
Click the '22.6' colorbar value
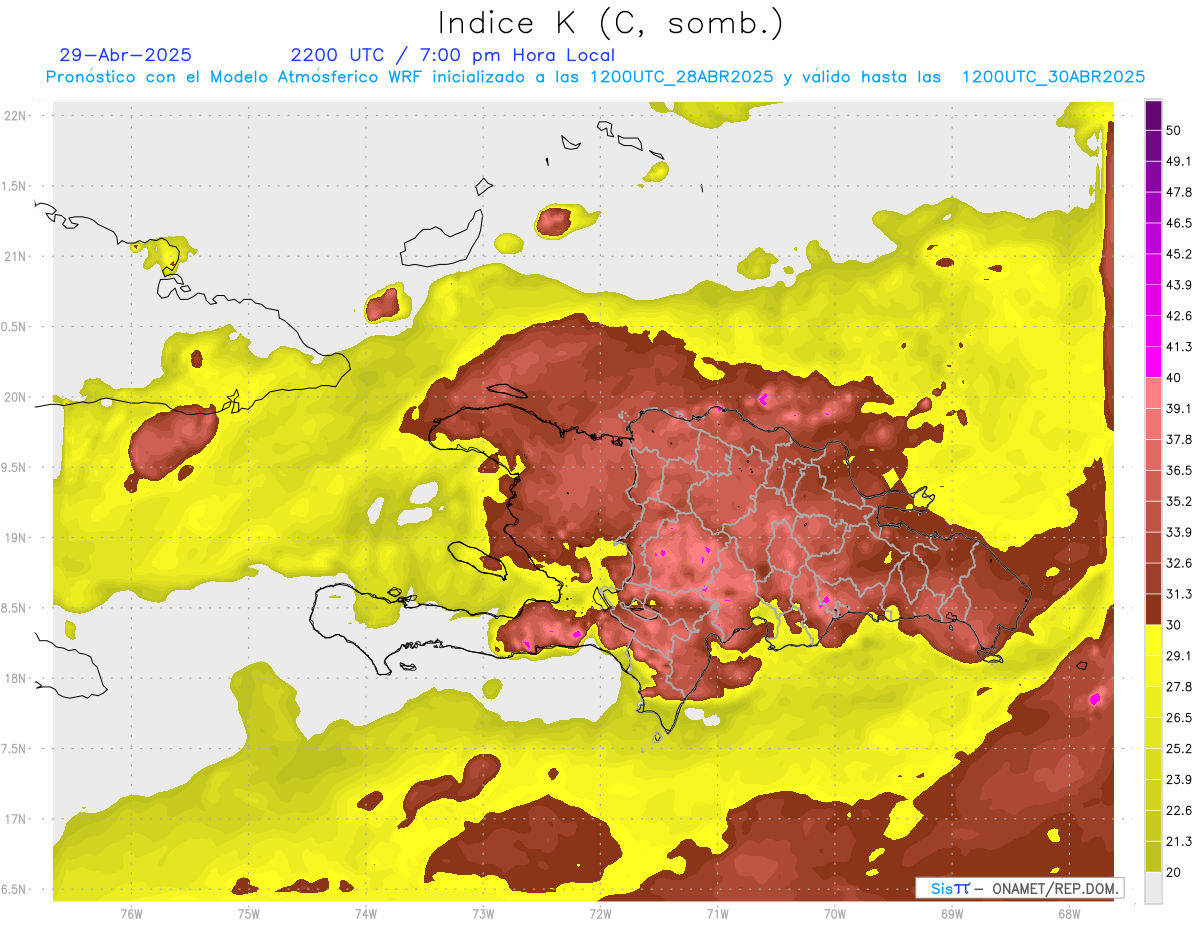pyautogui.click(x=1178, y=811)
